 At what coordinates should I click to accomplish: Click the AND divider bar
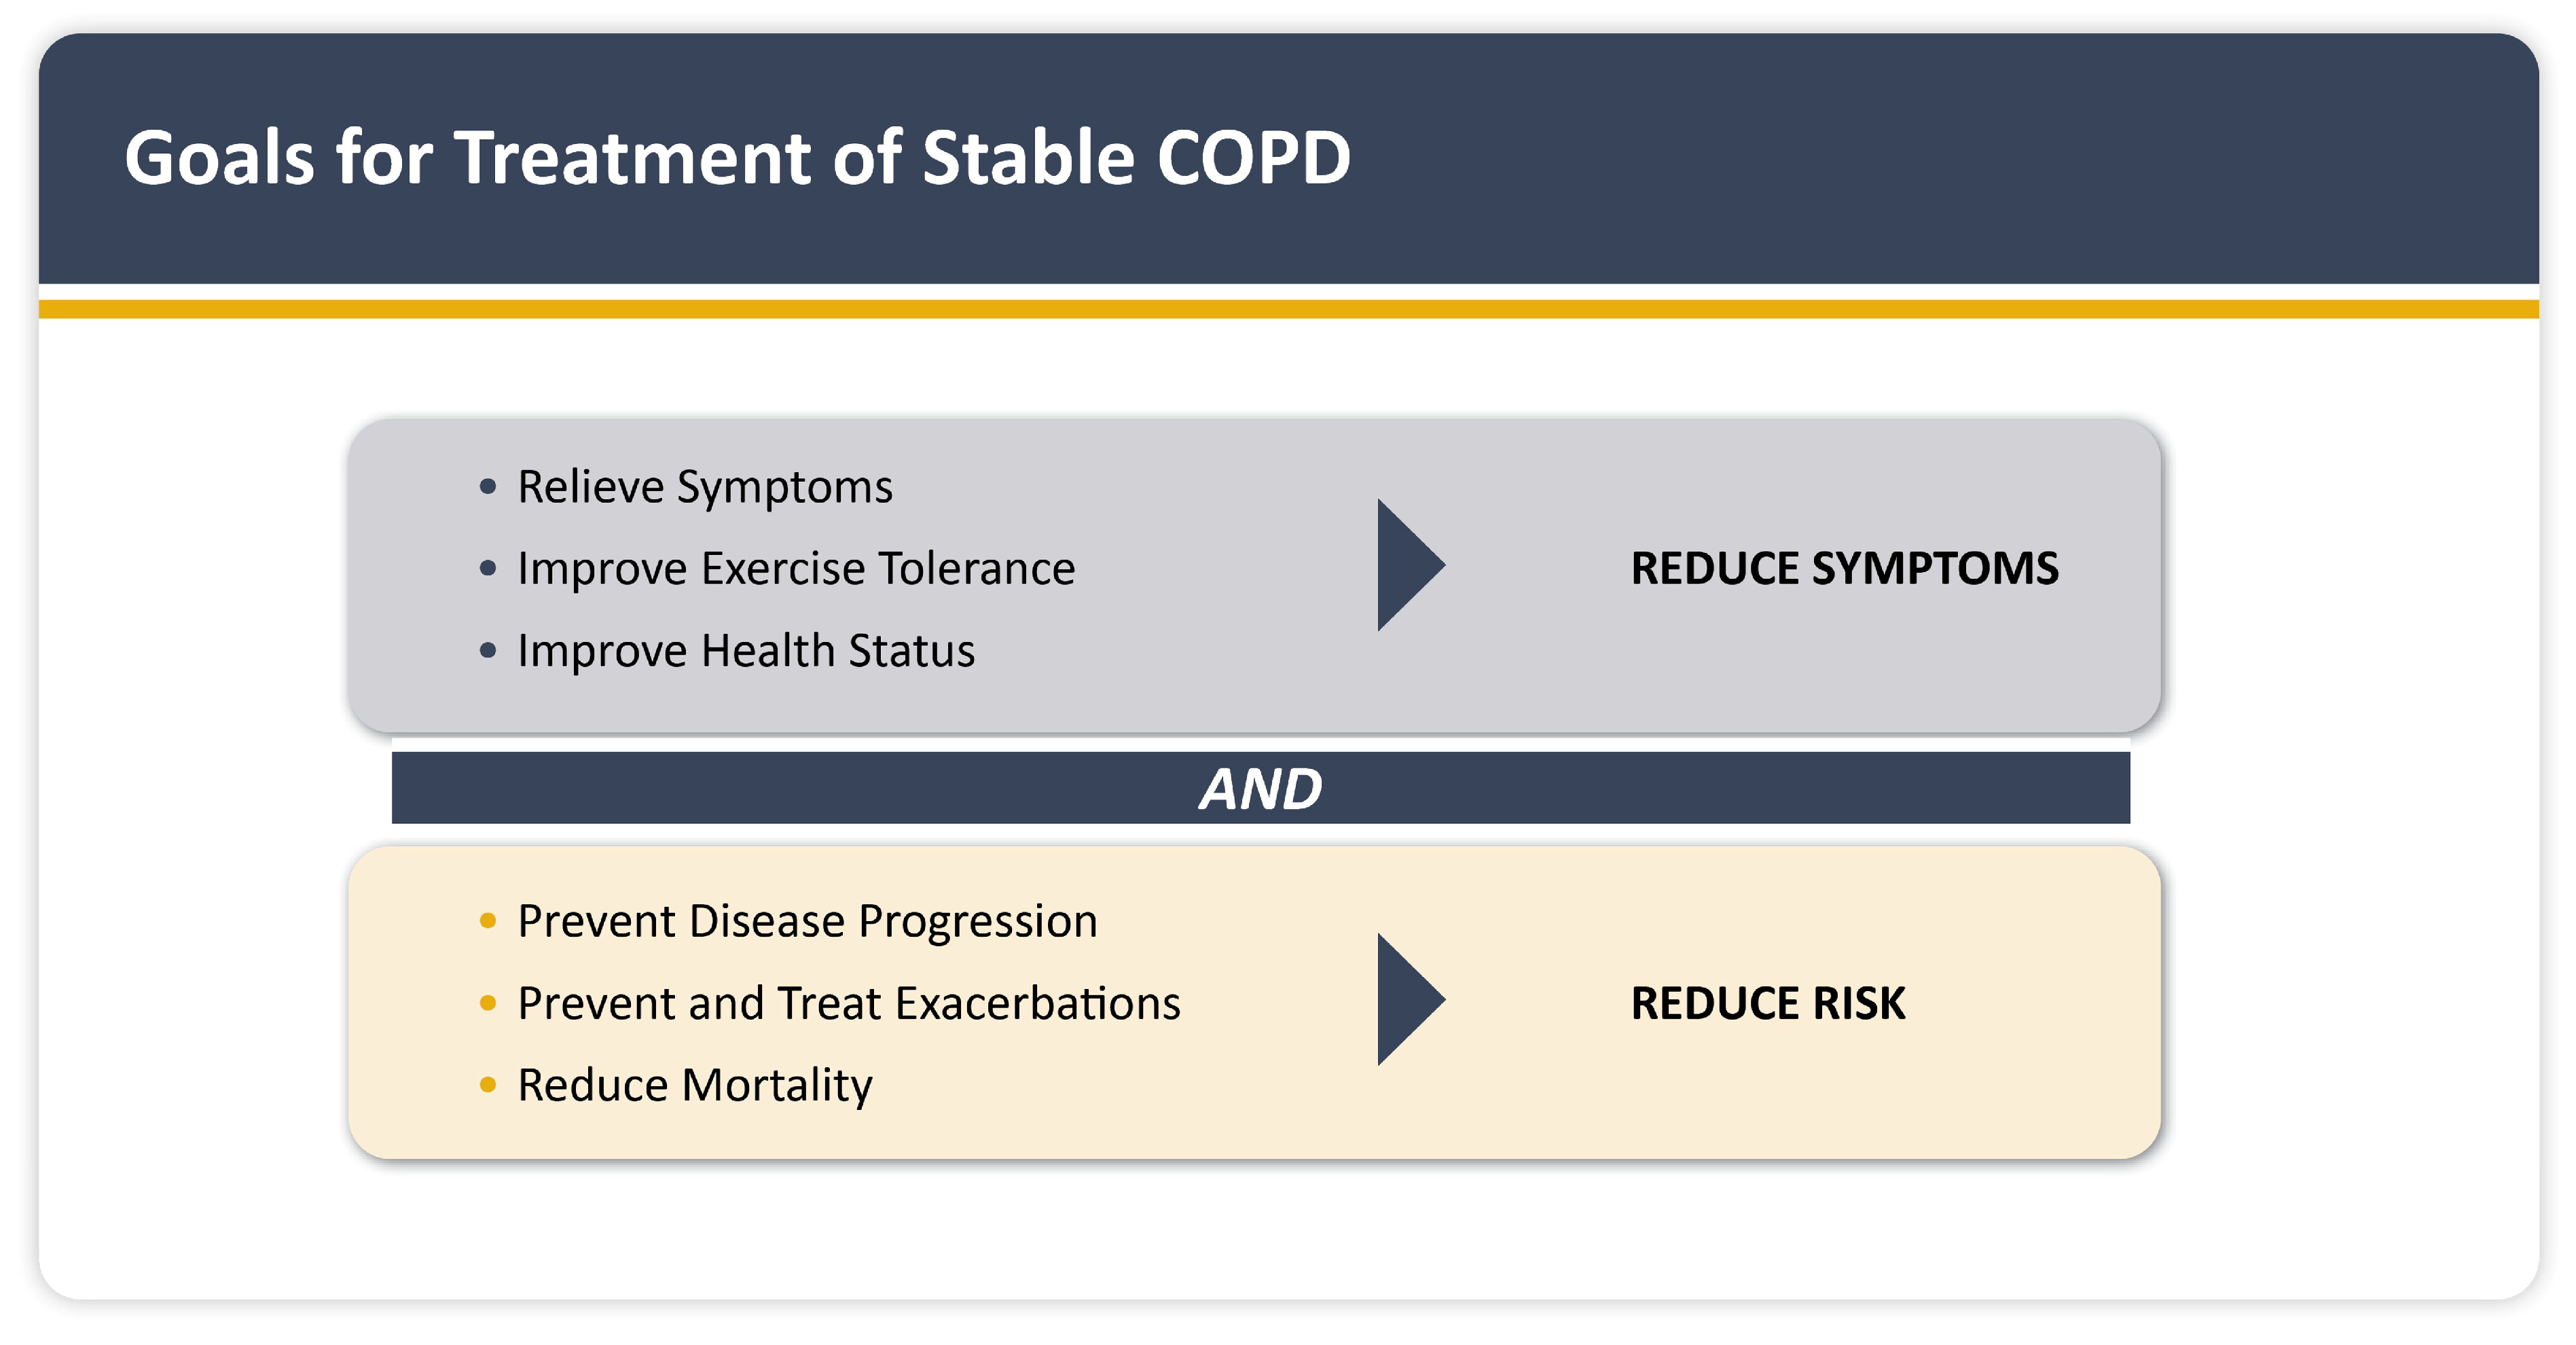point(1260,788)
